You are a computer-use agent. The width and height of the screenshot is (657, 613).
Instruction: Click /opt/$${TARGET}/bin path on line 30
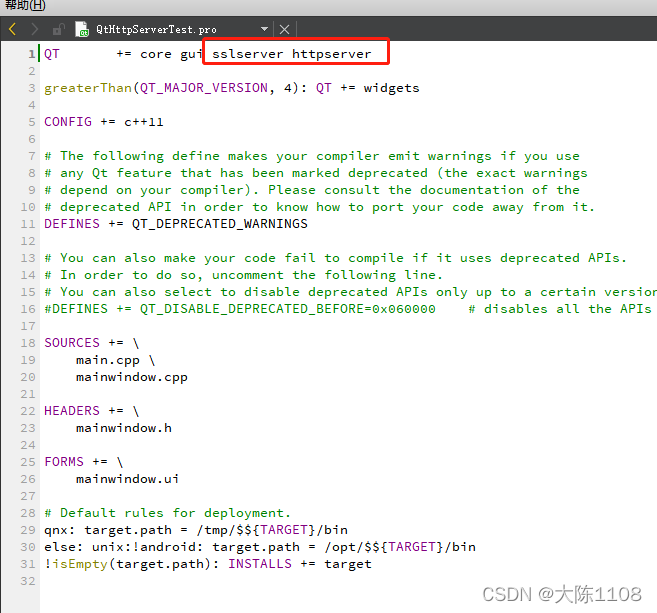[x=400, y=547]
